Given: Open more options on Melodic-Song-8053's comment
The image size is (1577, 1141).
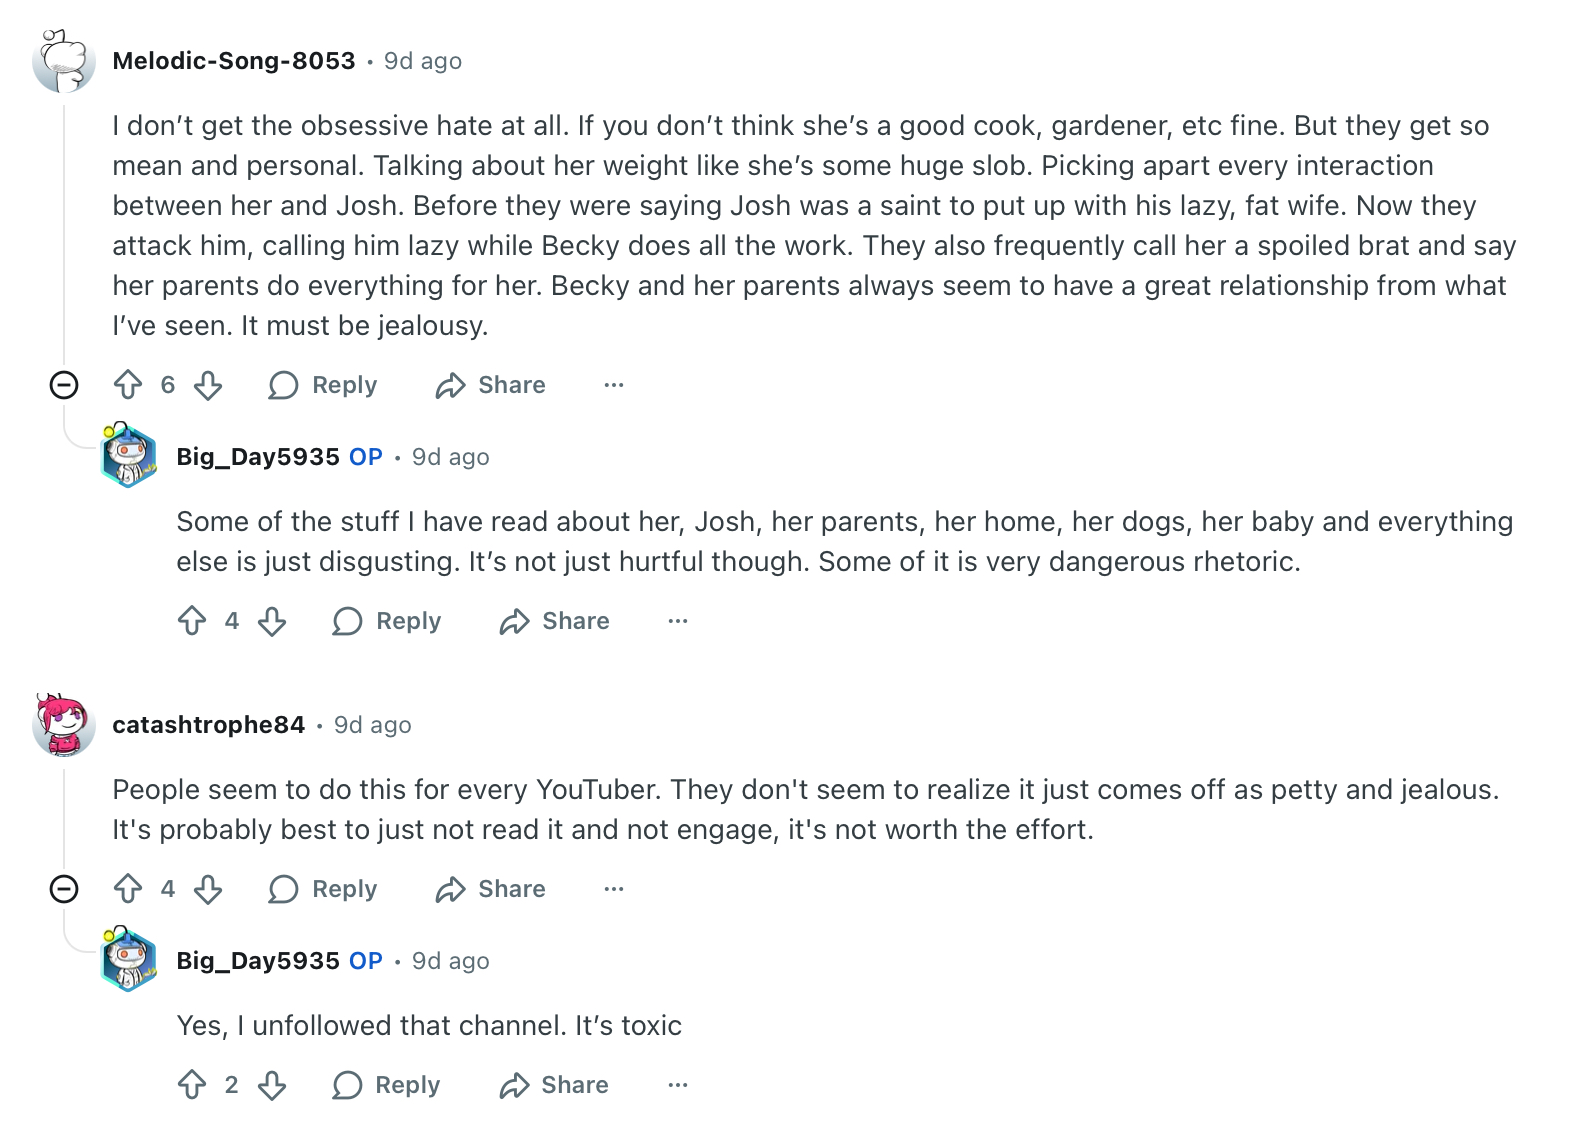Looking at the screenshot, I should [614, 385].
